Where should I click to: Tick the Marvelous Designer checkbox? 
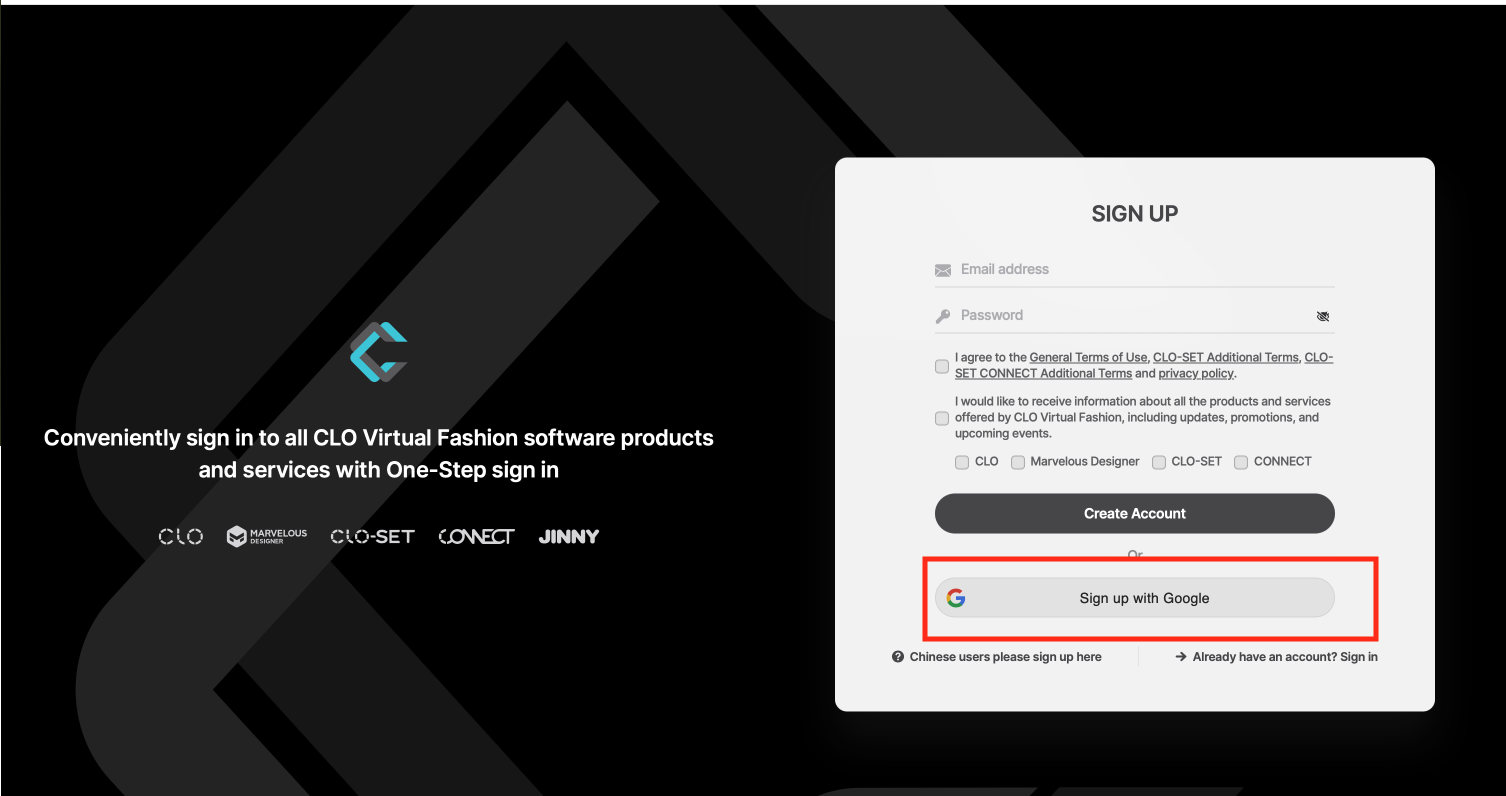1018,462
